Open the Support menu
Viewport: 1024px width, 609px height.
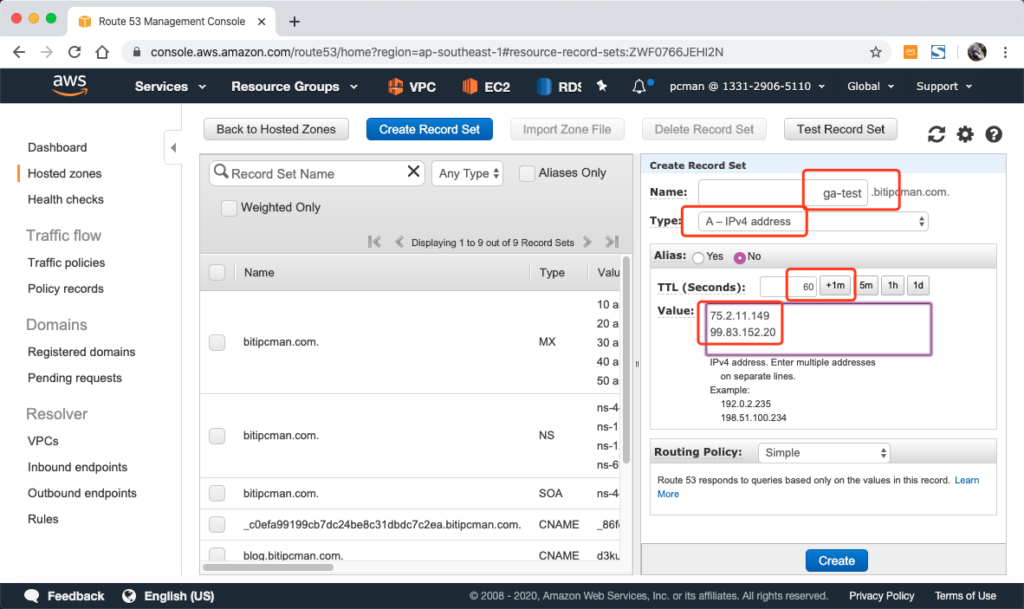tap(943, 87)
